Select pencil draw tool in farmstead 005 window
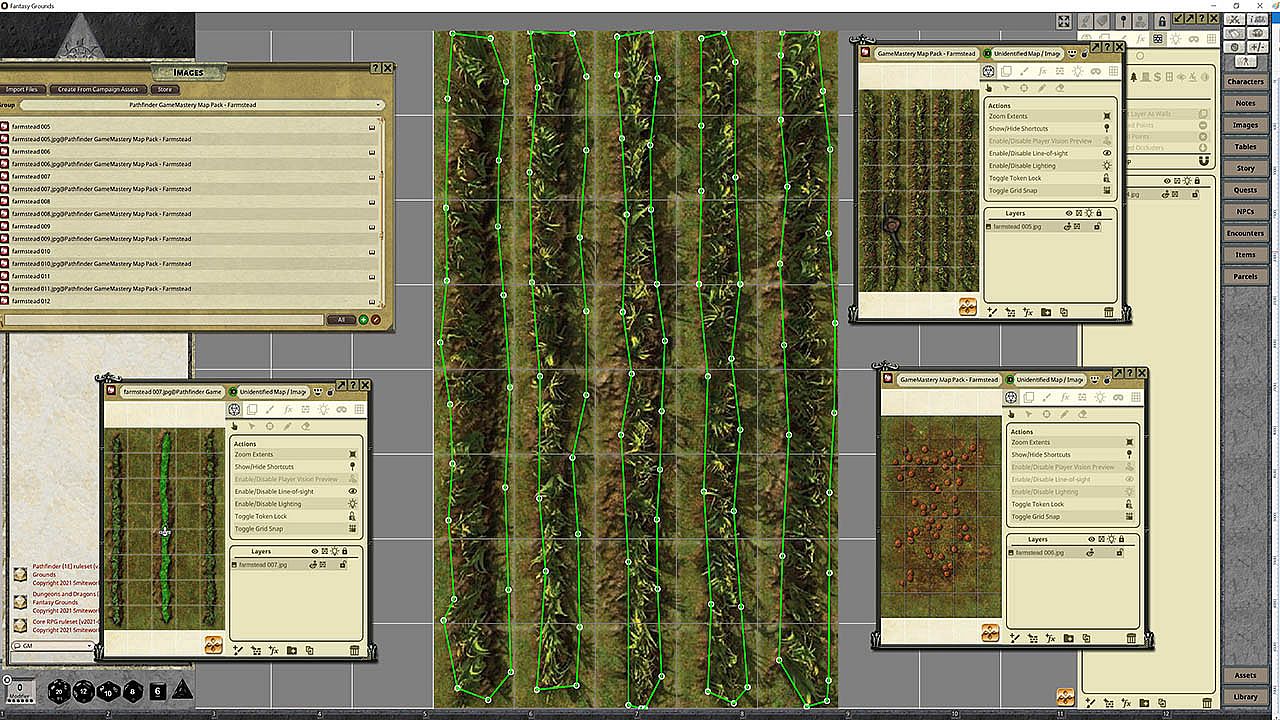The image size is (1280, 720). (1041, 88)
